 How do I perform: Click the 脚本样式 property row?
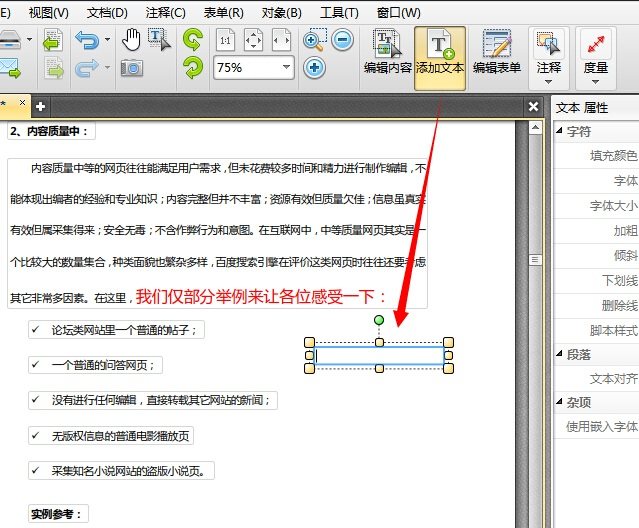(596, 330)
